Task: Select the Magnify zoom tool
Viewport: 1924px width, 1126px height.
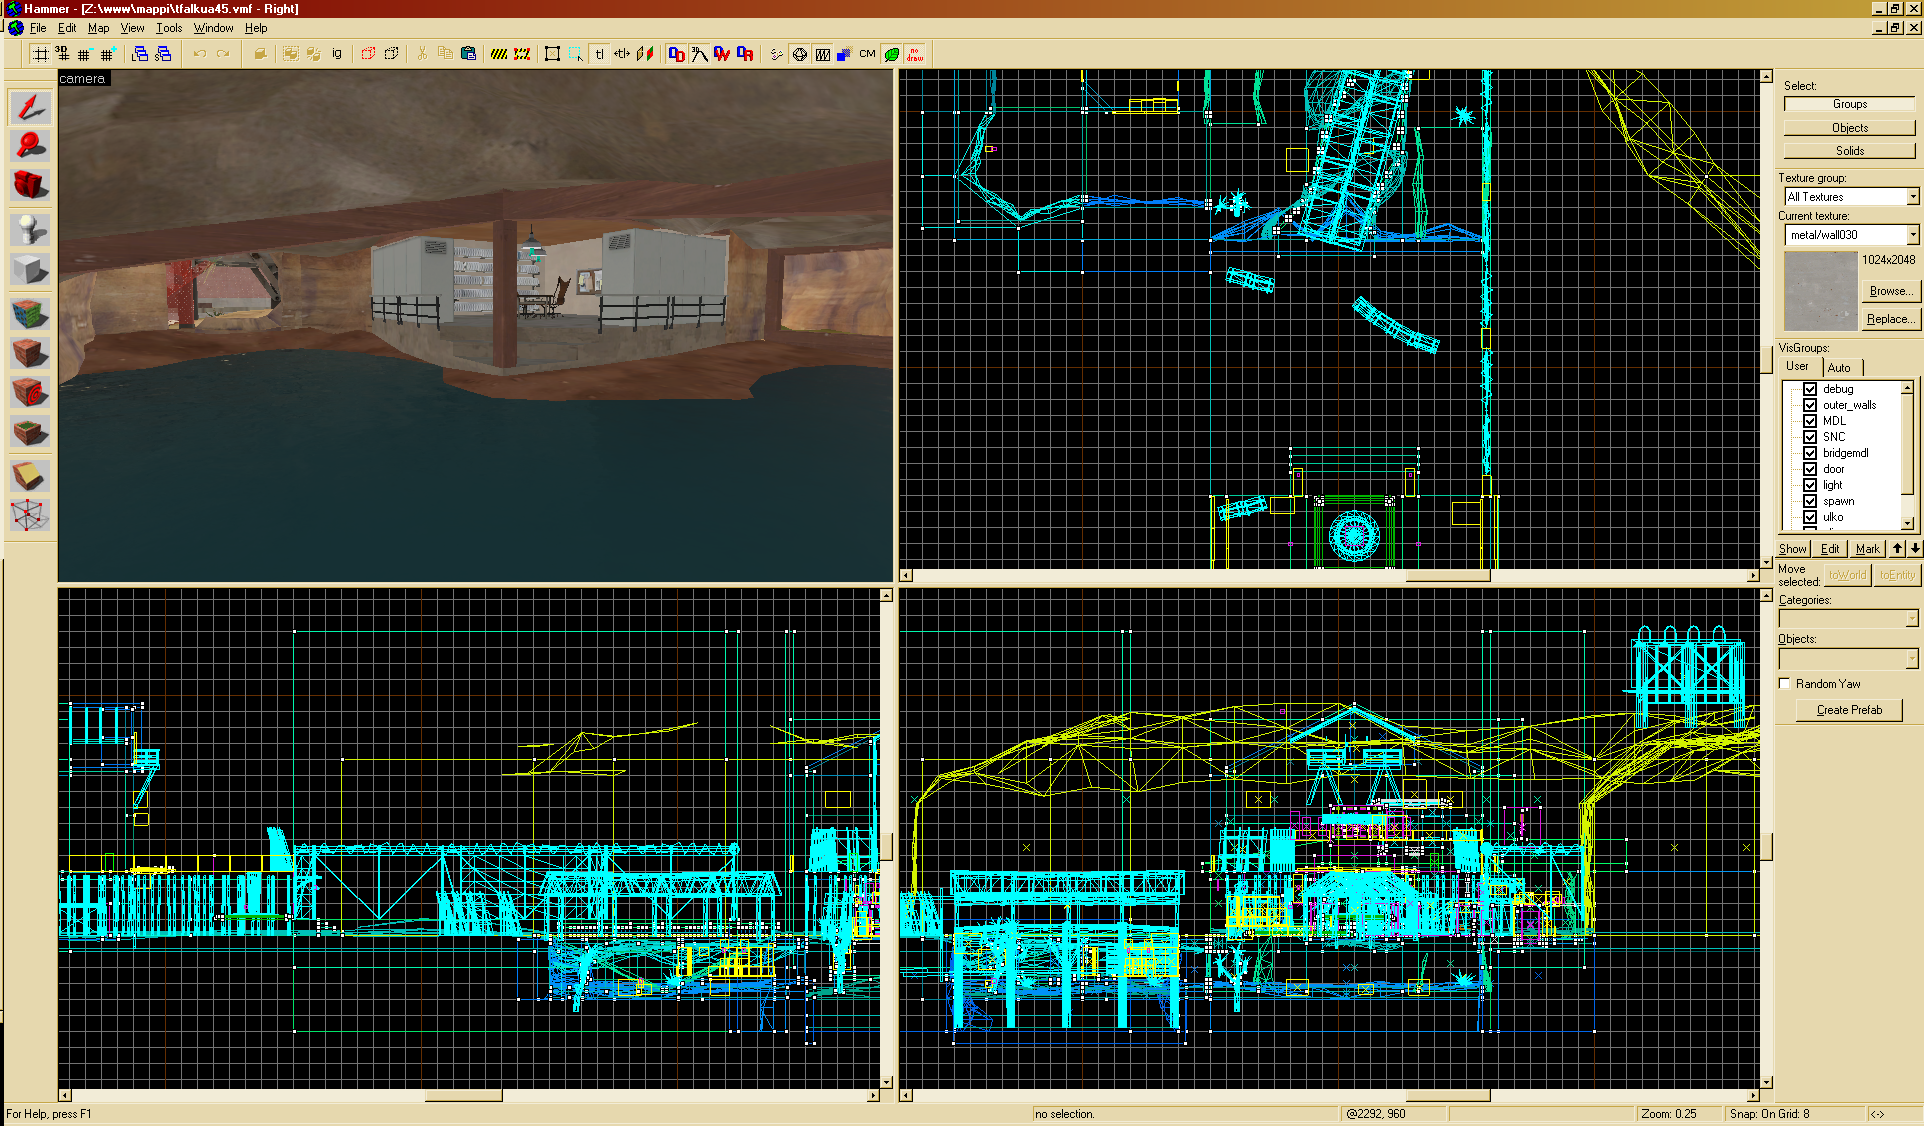Action: (x=30, y=146)
